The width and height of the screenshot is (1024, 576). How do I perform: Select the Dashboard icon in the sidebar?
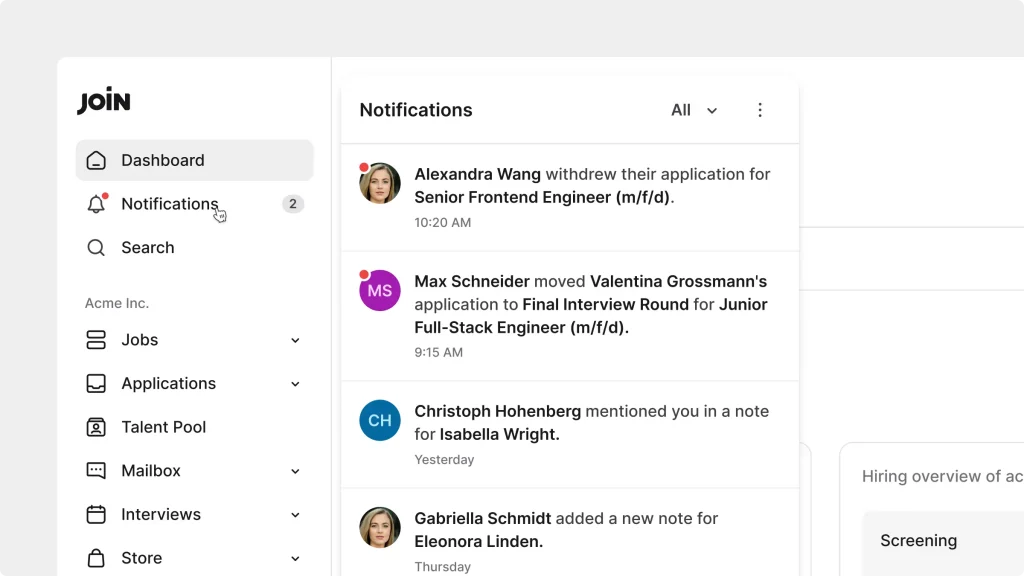pos(96,160)
